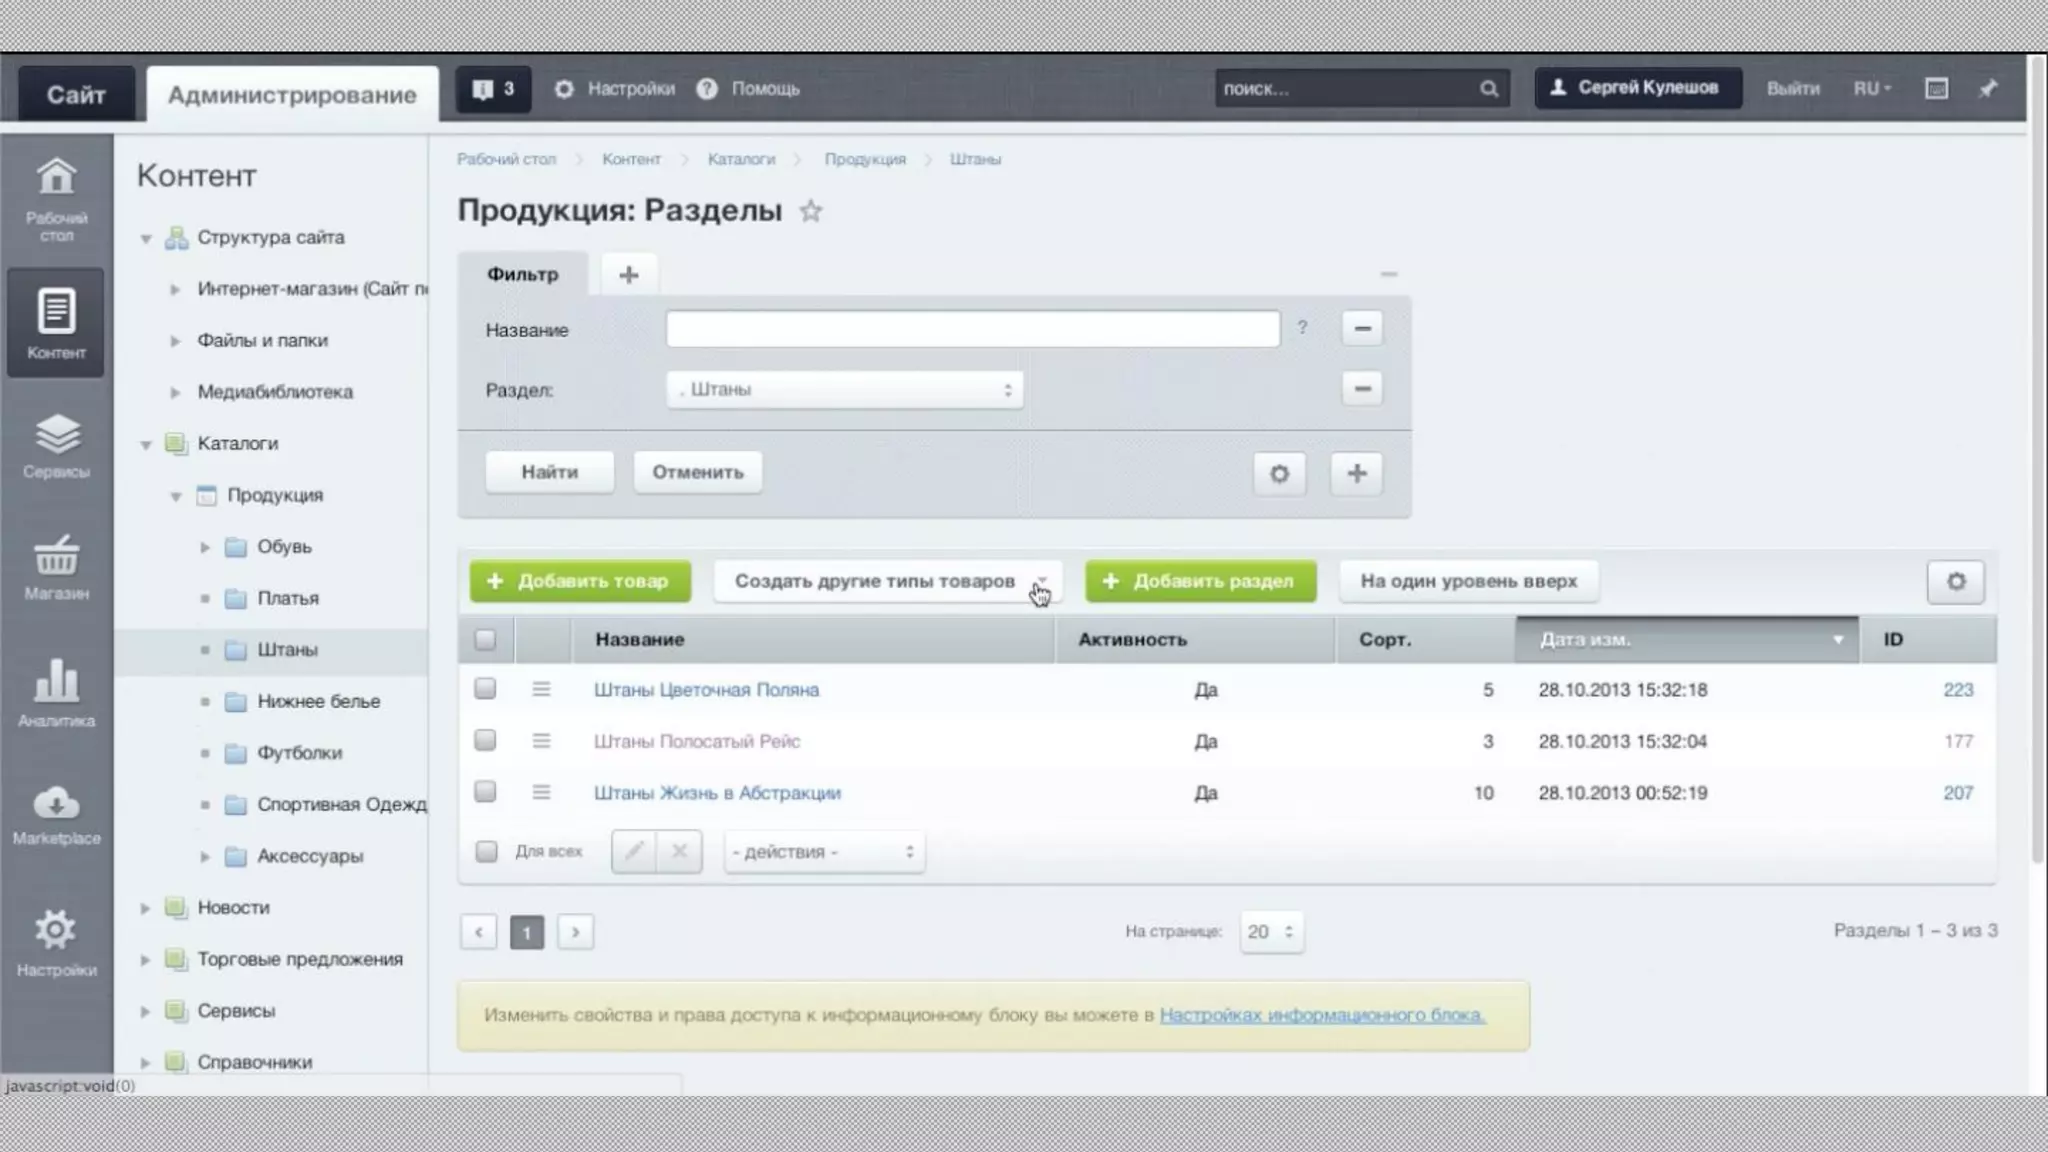Add a new filter tab with plus
The width and height of the screenshot is (2048, 1152).
pyautogui.click(x=628, y=274)
